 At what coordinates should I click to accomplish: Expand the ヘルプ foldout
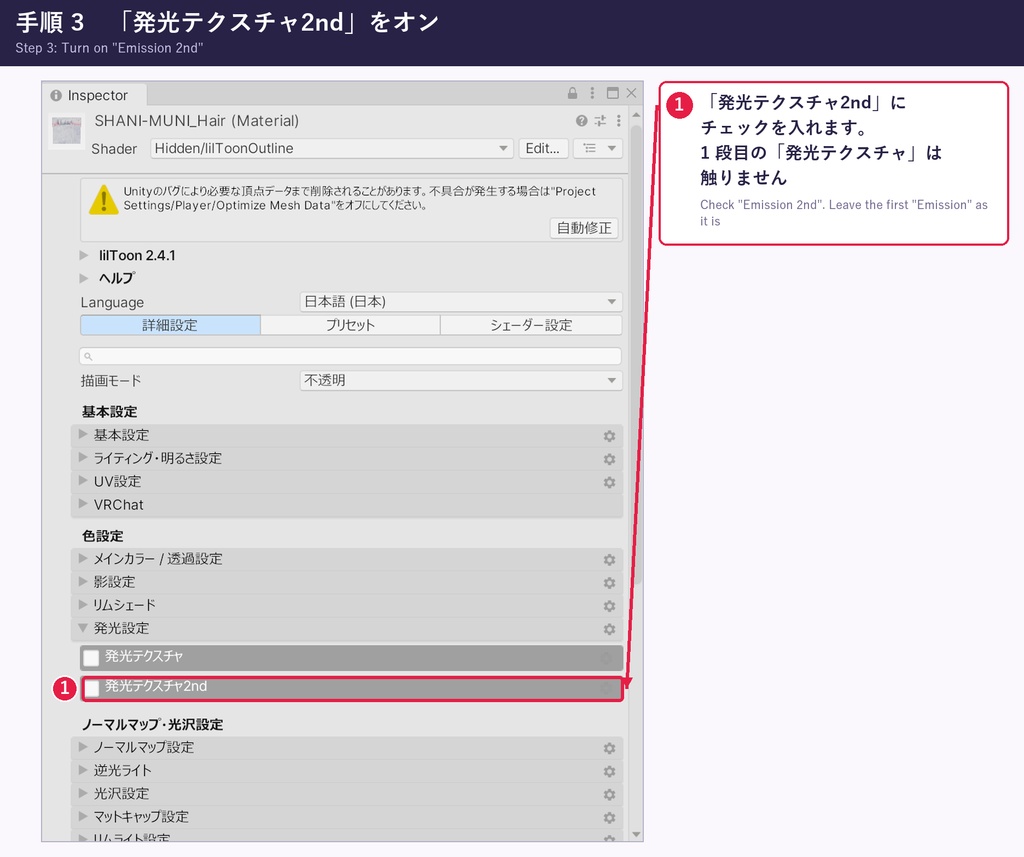[84, 278]
